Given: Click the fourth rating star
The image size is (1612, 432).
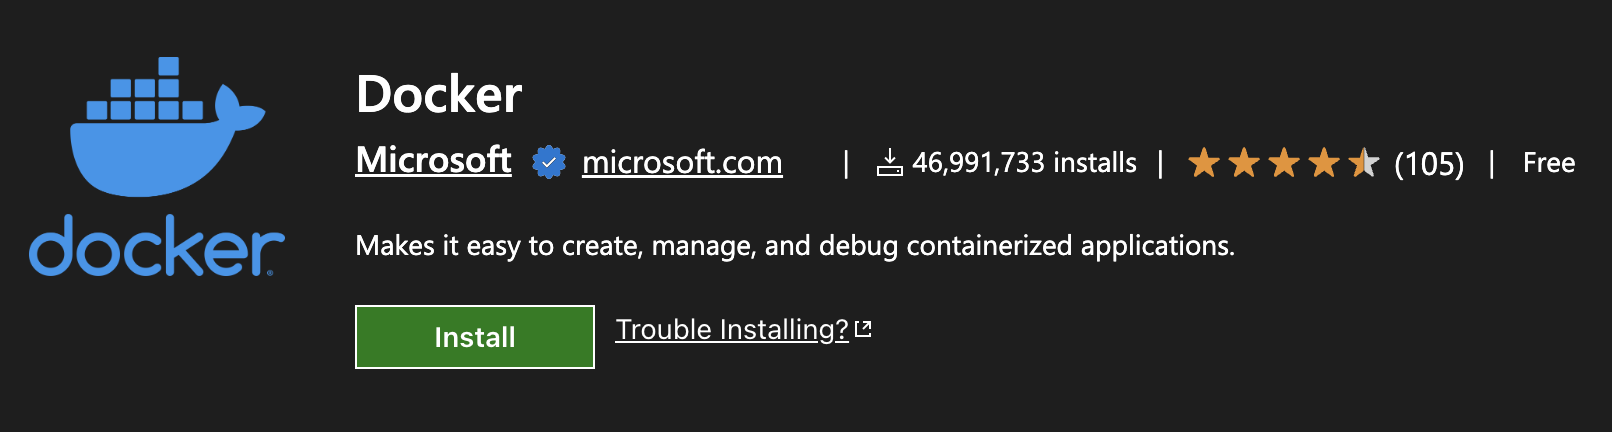Looking at the screenshot, I should (x=1324, y=162).
